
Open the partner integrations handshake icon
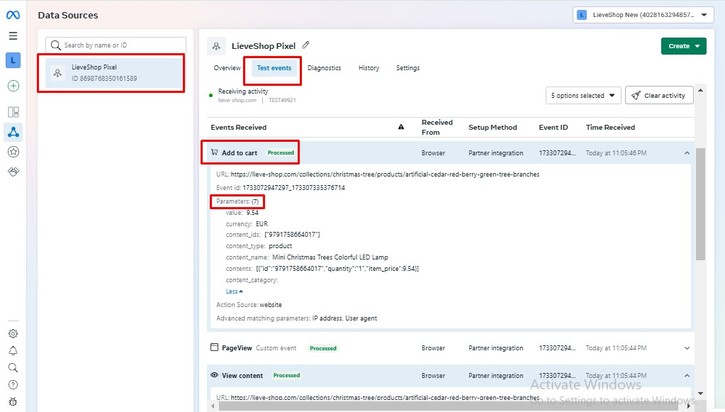(x=13, y=172)
